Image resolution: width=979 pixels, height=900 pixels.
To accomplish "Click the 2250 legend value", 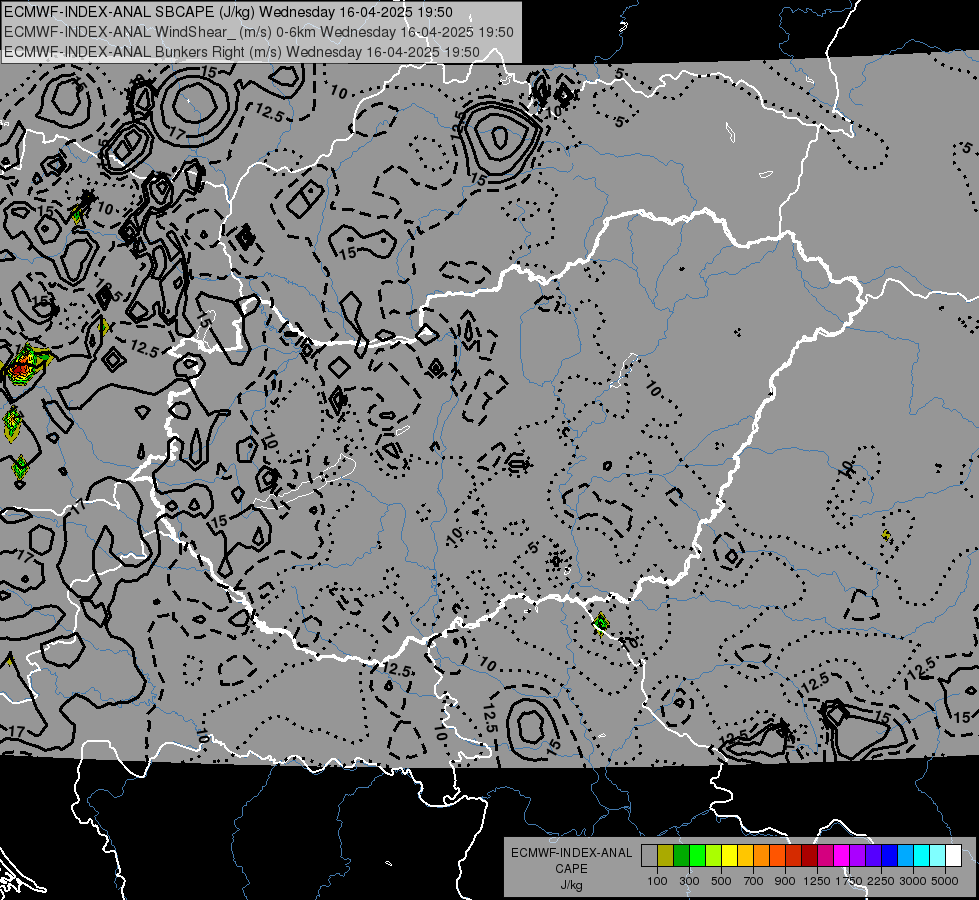I will pos(882,881).
